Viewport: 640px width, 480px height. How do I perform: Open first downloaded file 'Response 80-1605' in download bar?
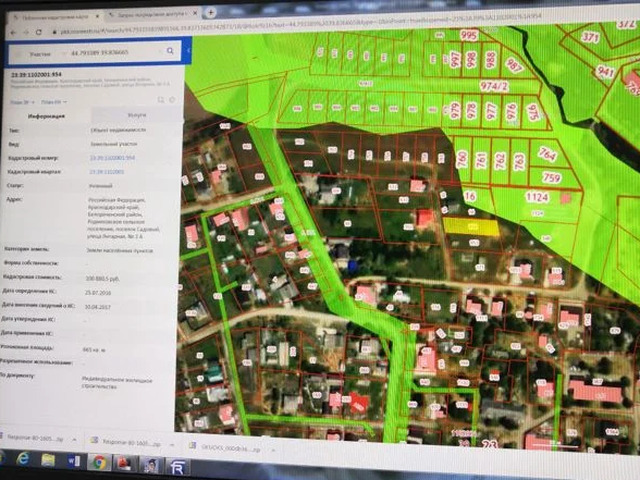coord(35,438)
